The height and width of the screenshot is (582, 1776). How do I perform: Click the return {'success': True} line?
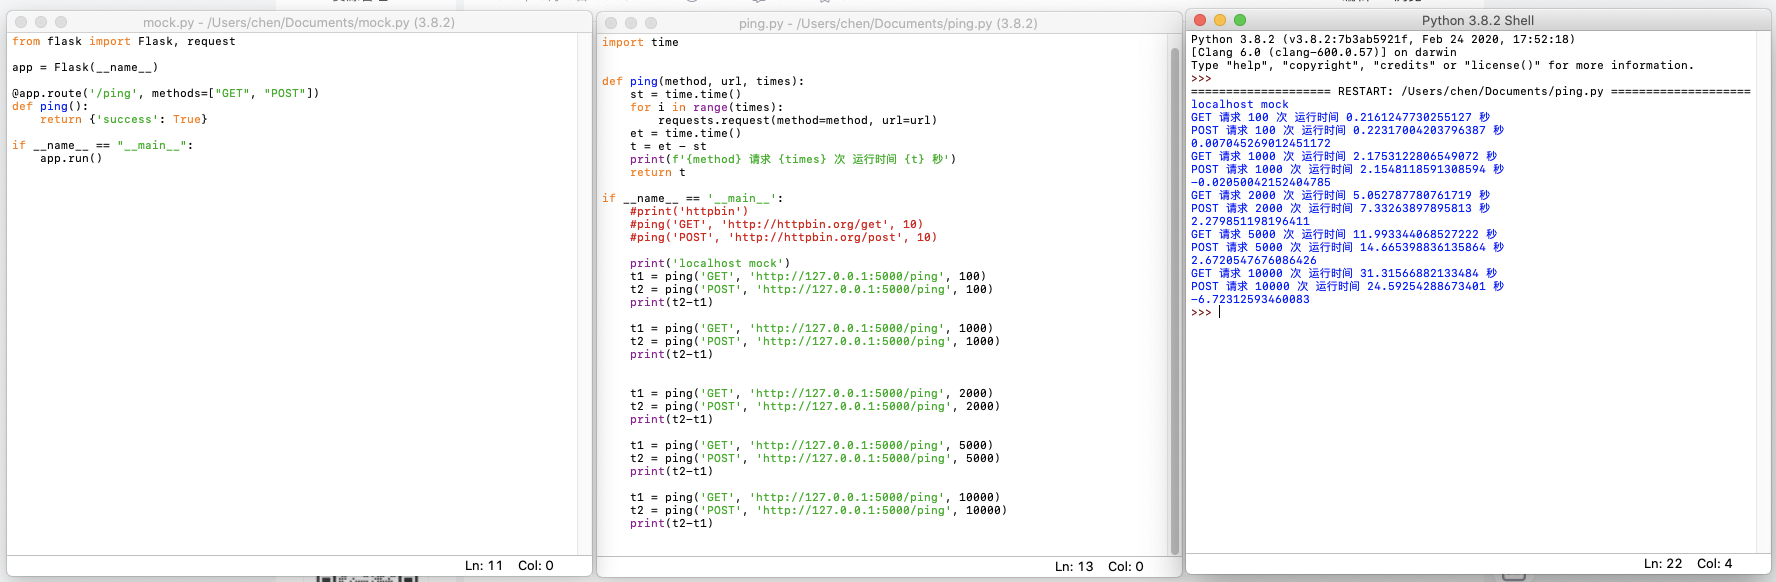(124, 120)
